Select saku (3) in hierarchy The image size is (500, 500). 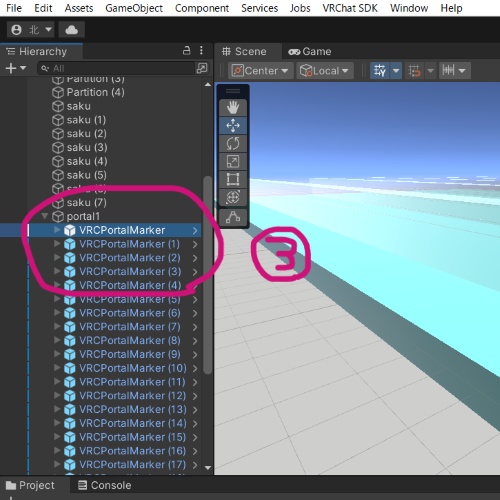click(87, 147)
